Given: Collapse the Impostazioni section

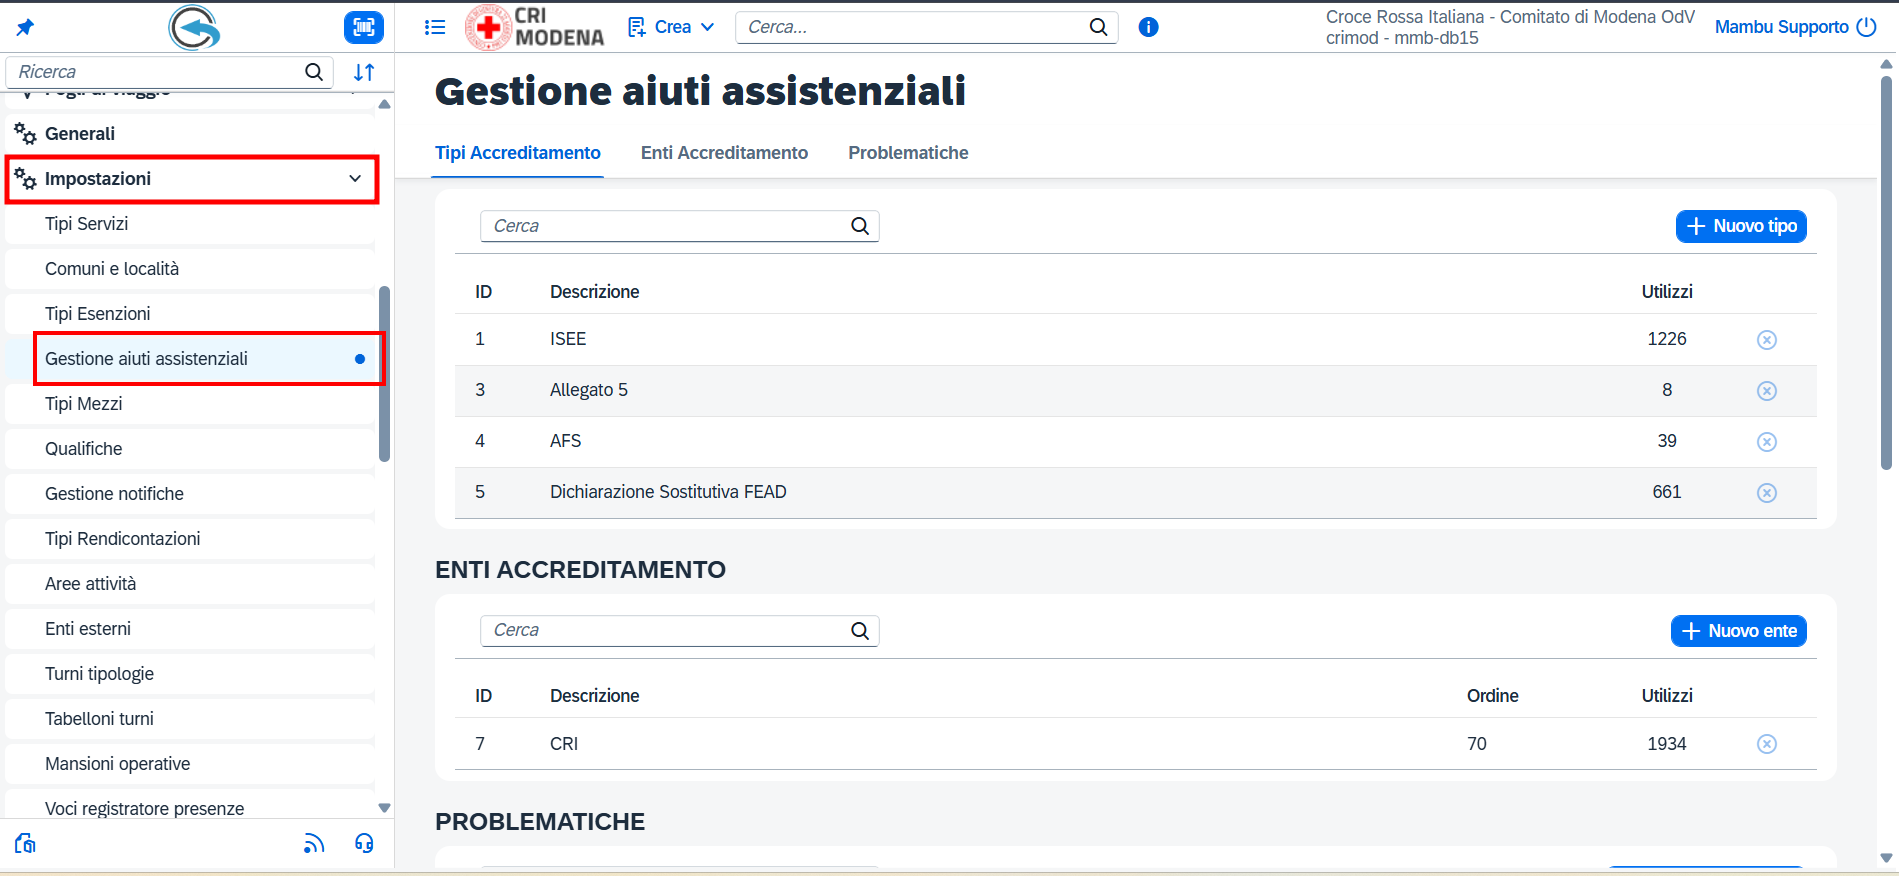Looking at the screenshot, I should 355,179.
